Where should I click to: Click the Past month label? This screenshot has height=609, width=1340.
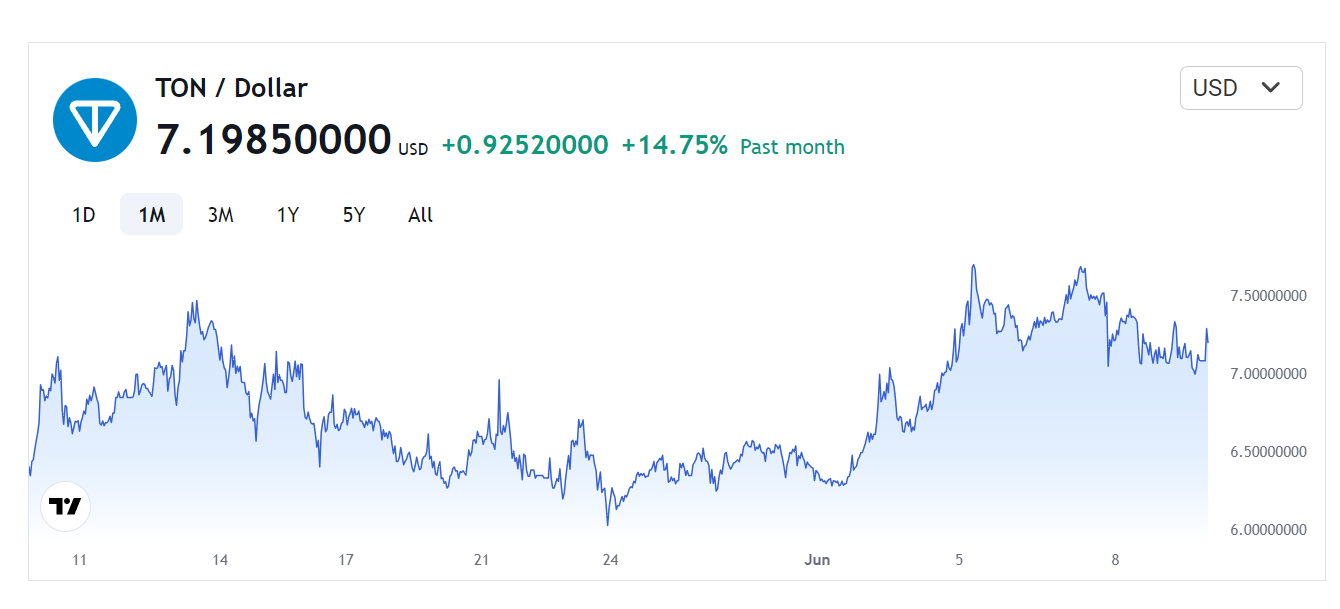point(792,147)
